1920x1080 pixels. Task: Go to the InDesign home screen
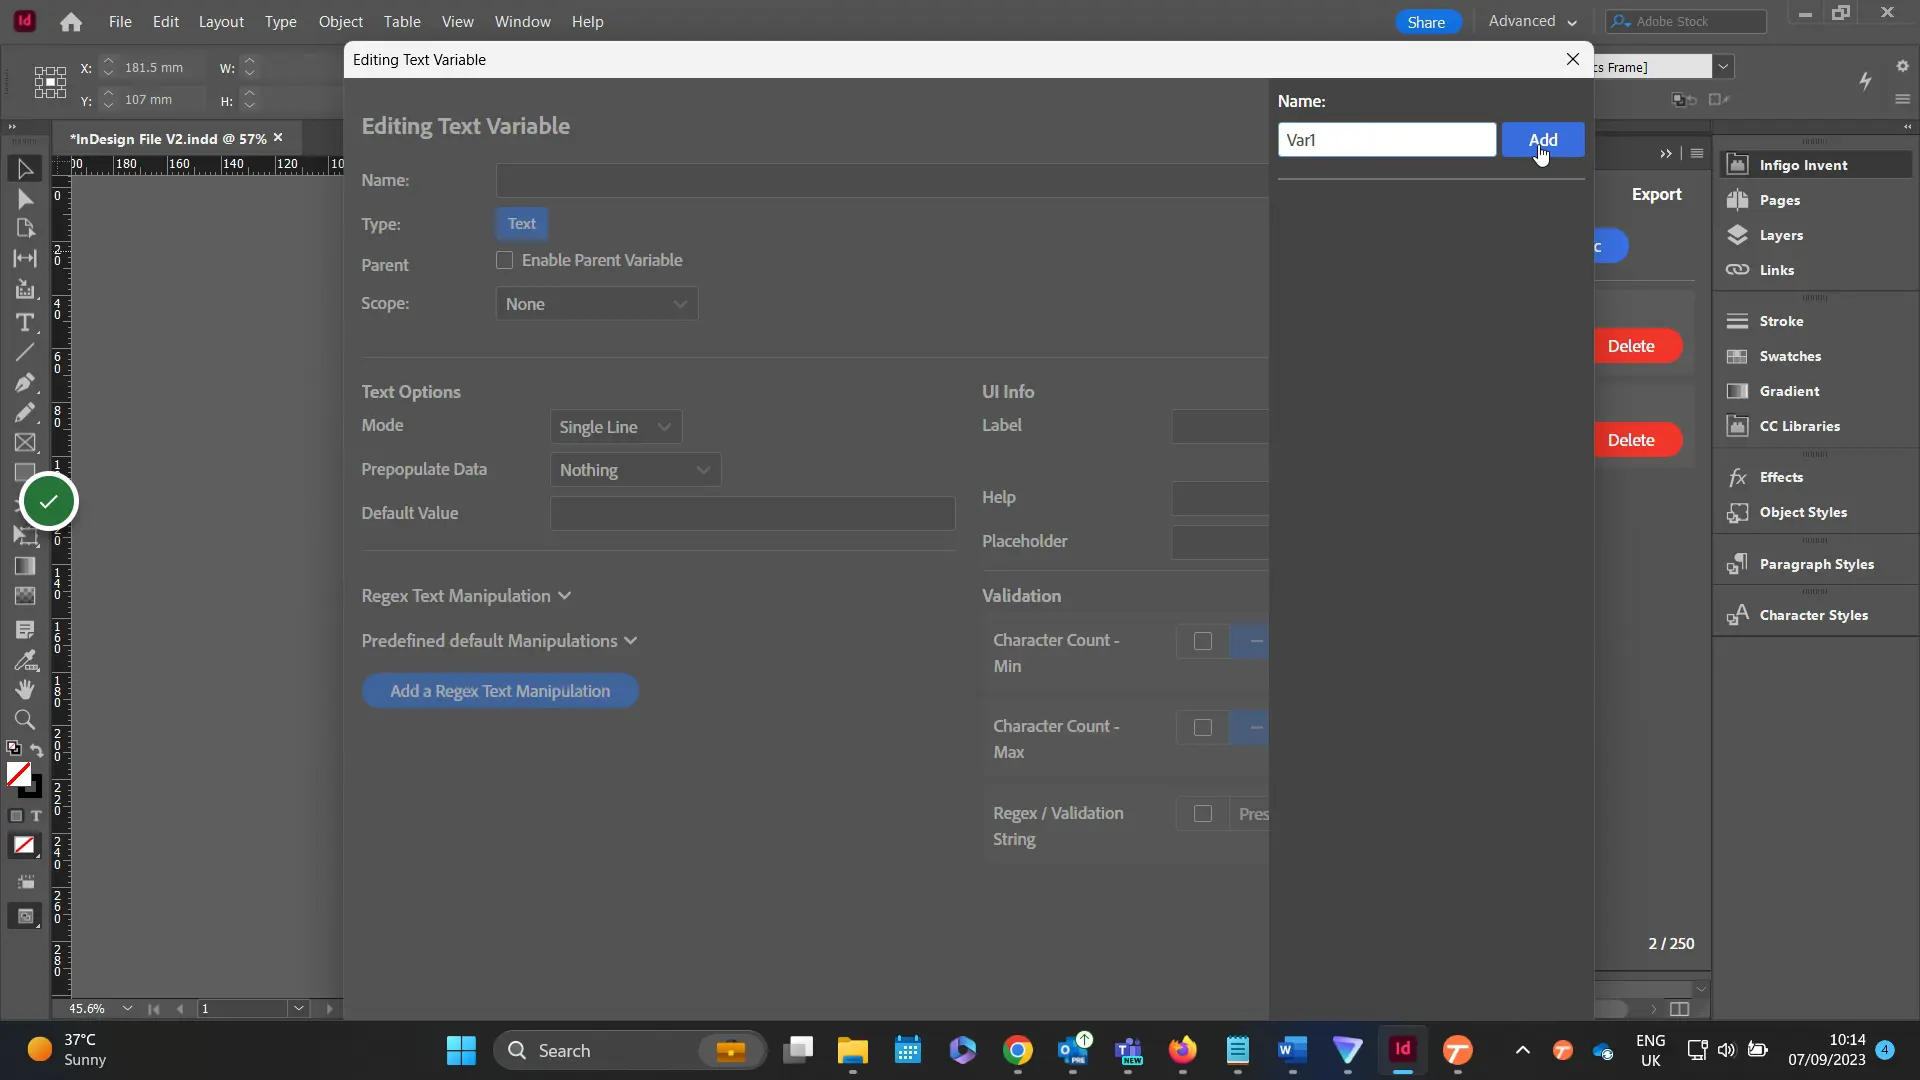pos(71,22)
